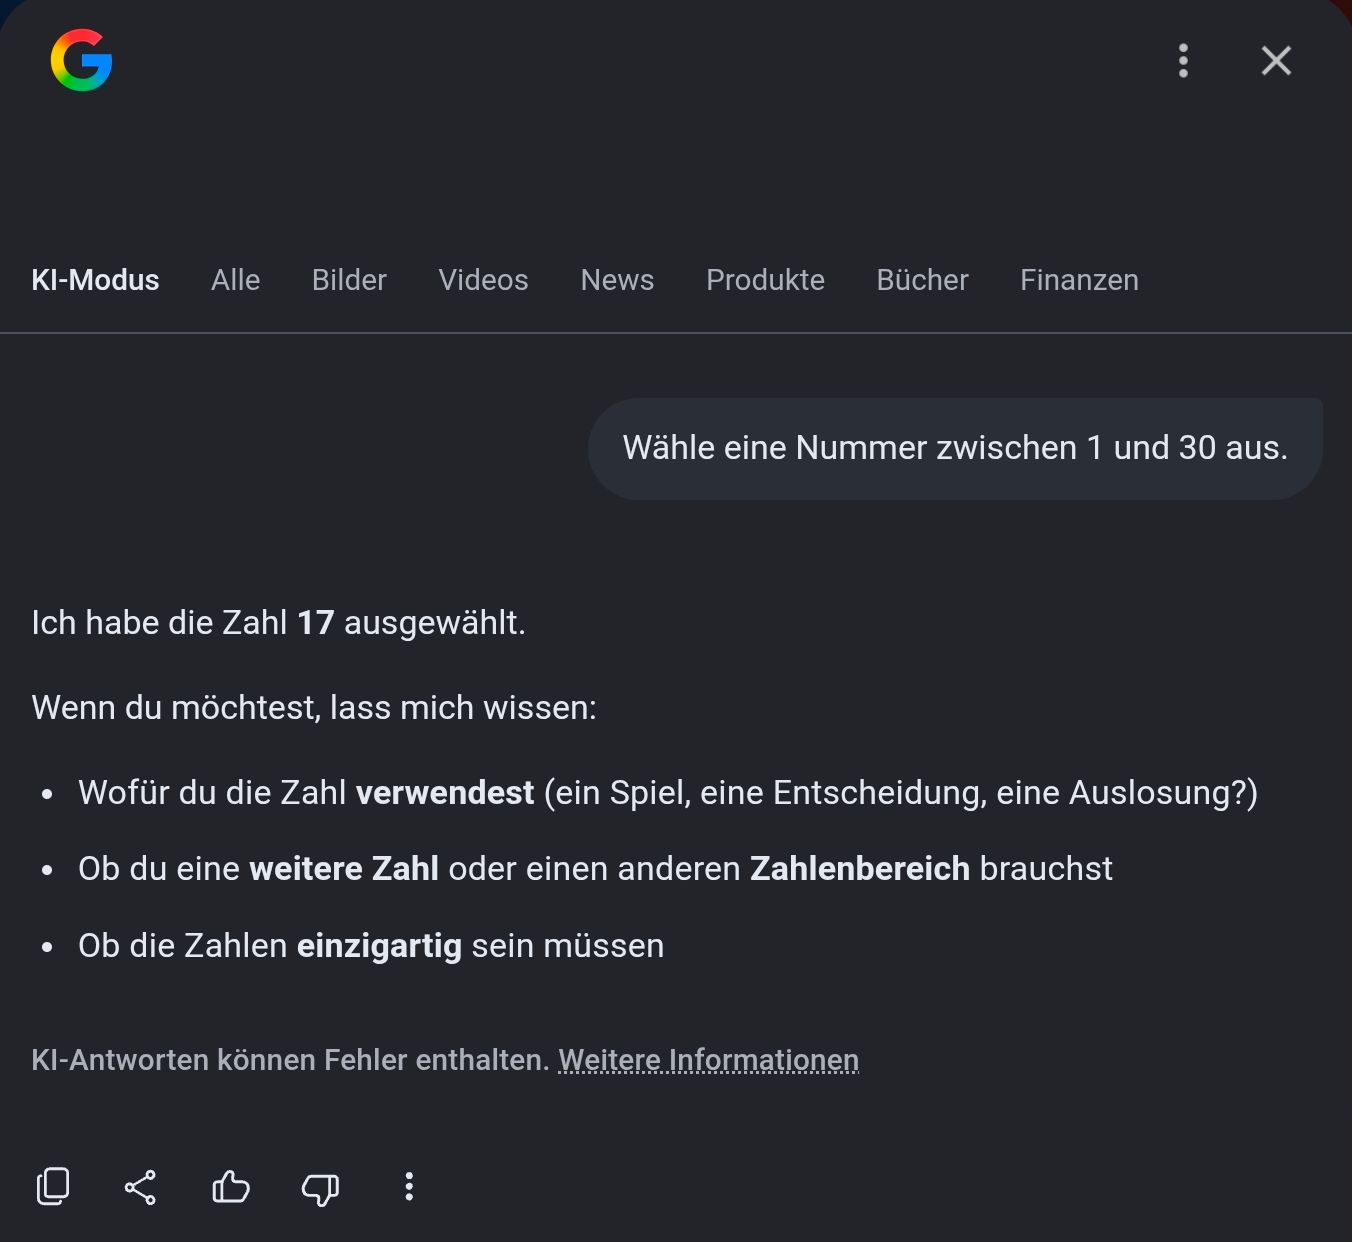This screenshot has width=1352, height=1242.
Task: Open the three-dot menu at top right
Action: (x=1183, y=61)
